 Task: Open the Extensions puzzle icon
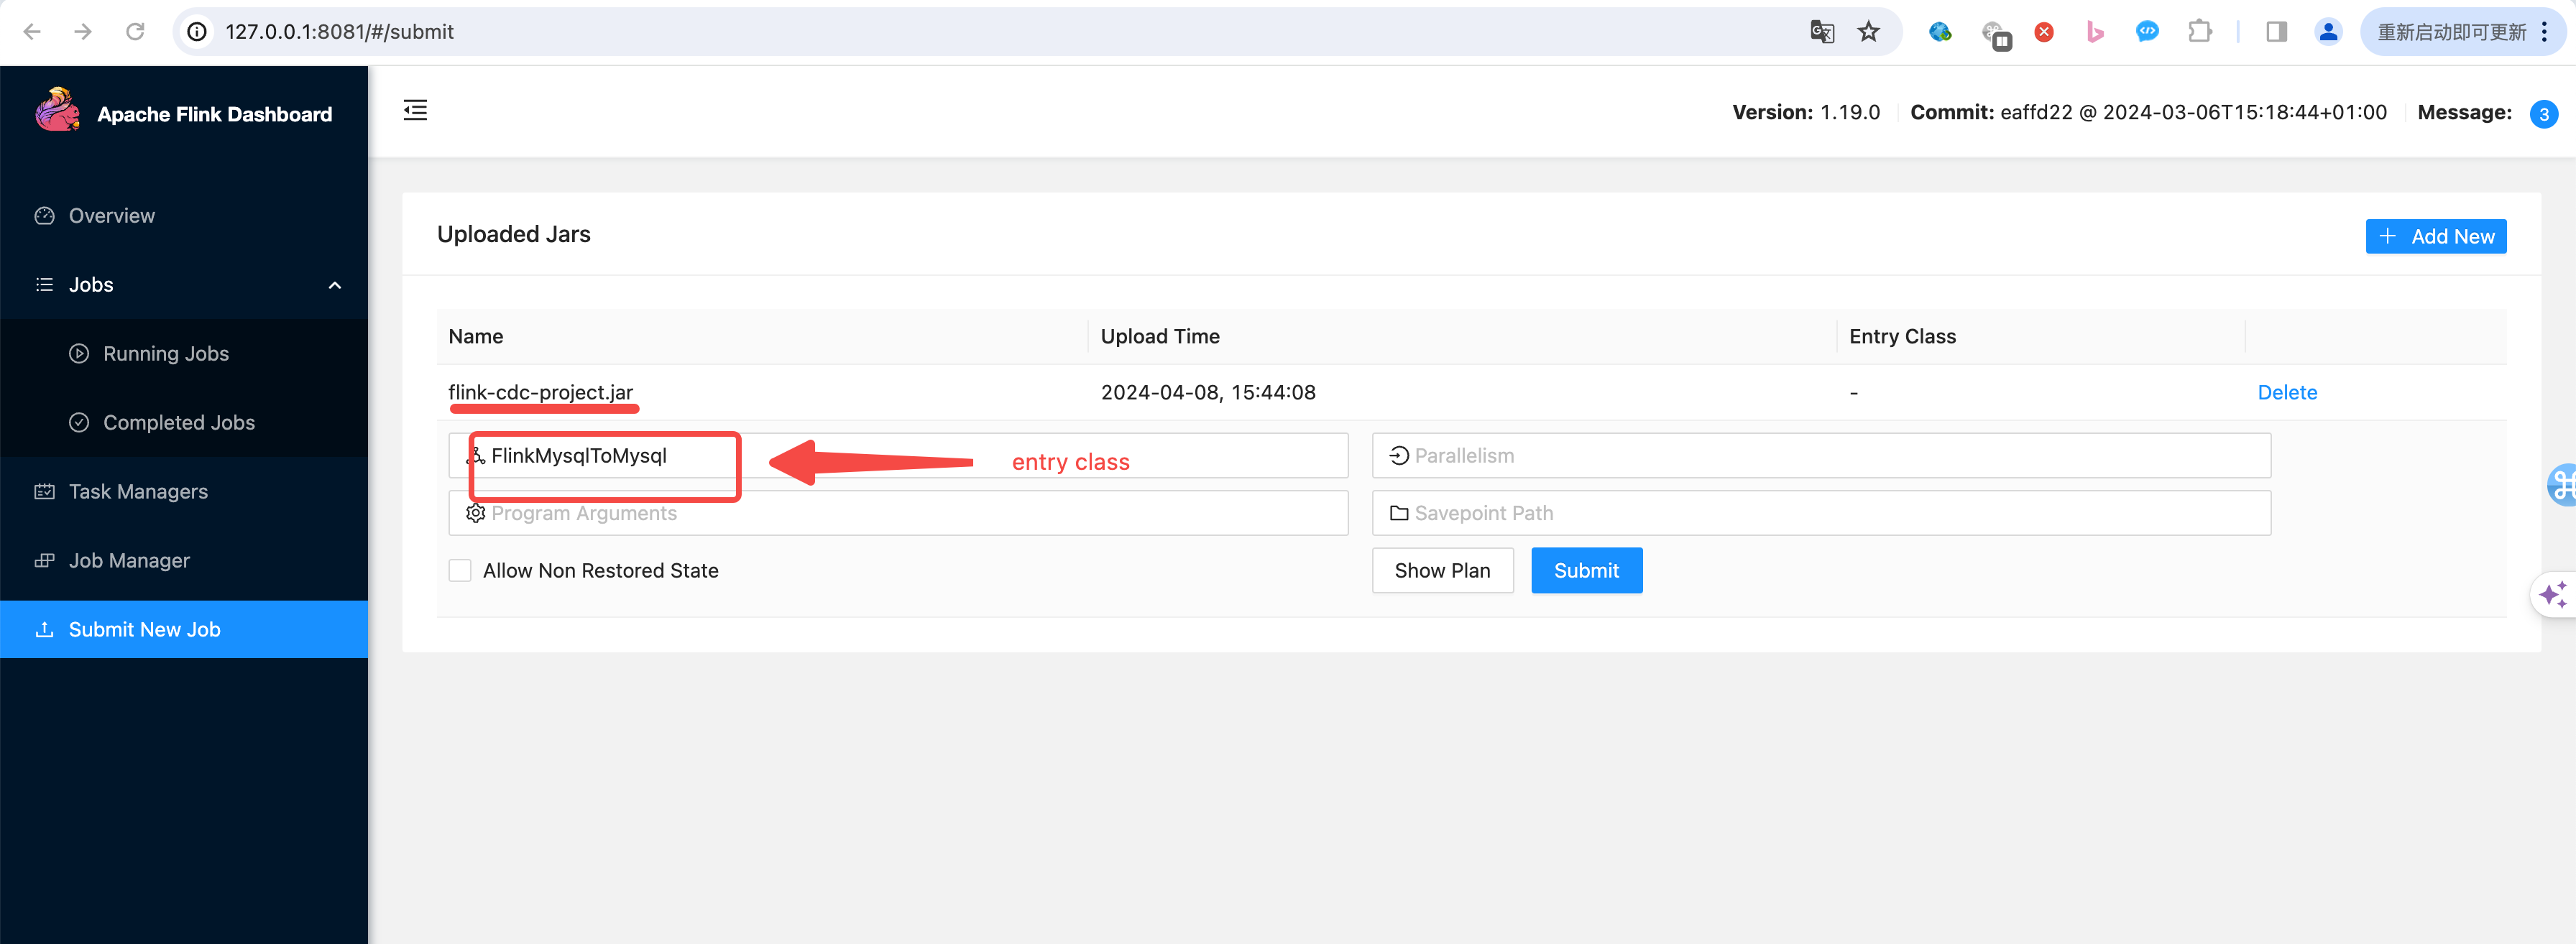coord(2199,32)
